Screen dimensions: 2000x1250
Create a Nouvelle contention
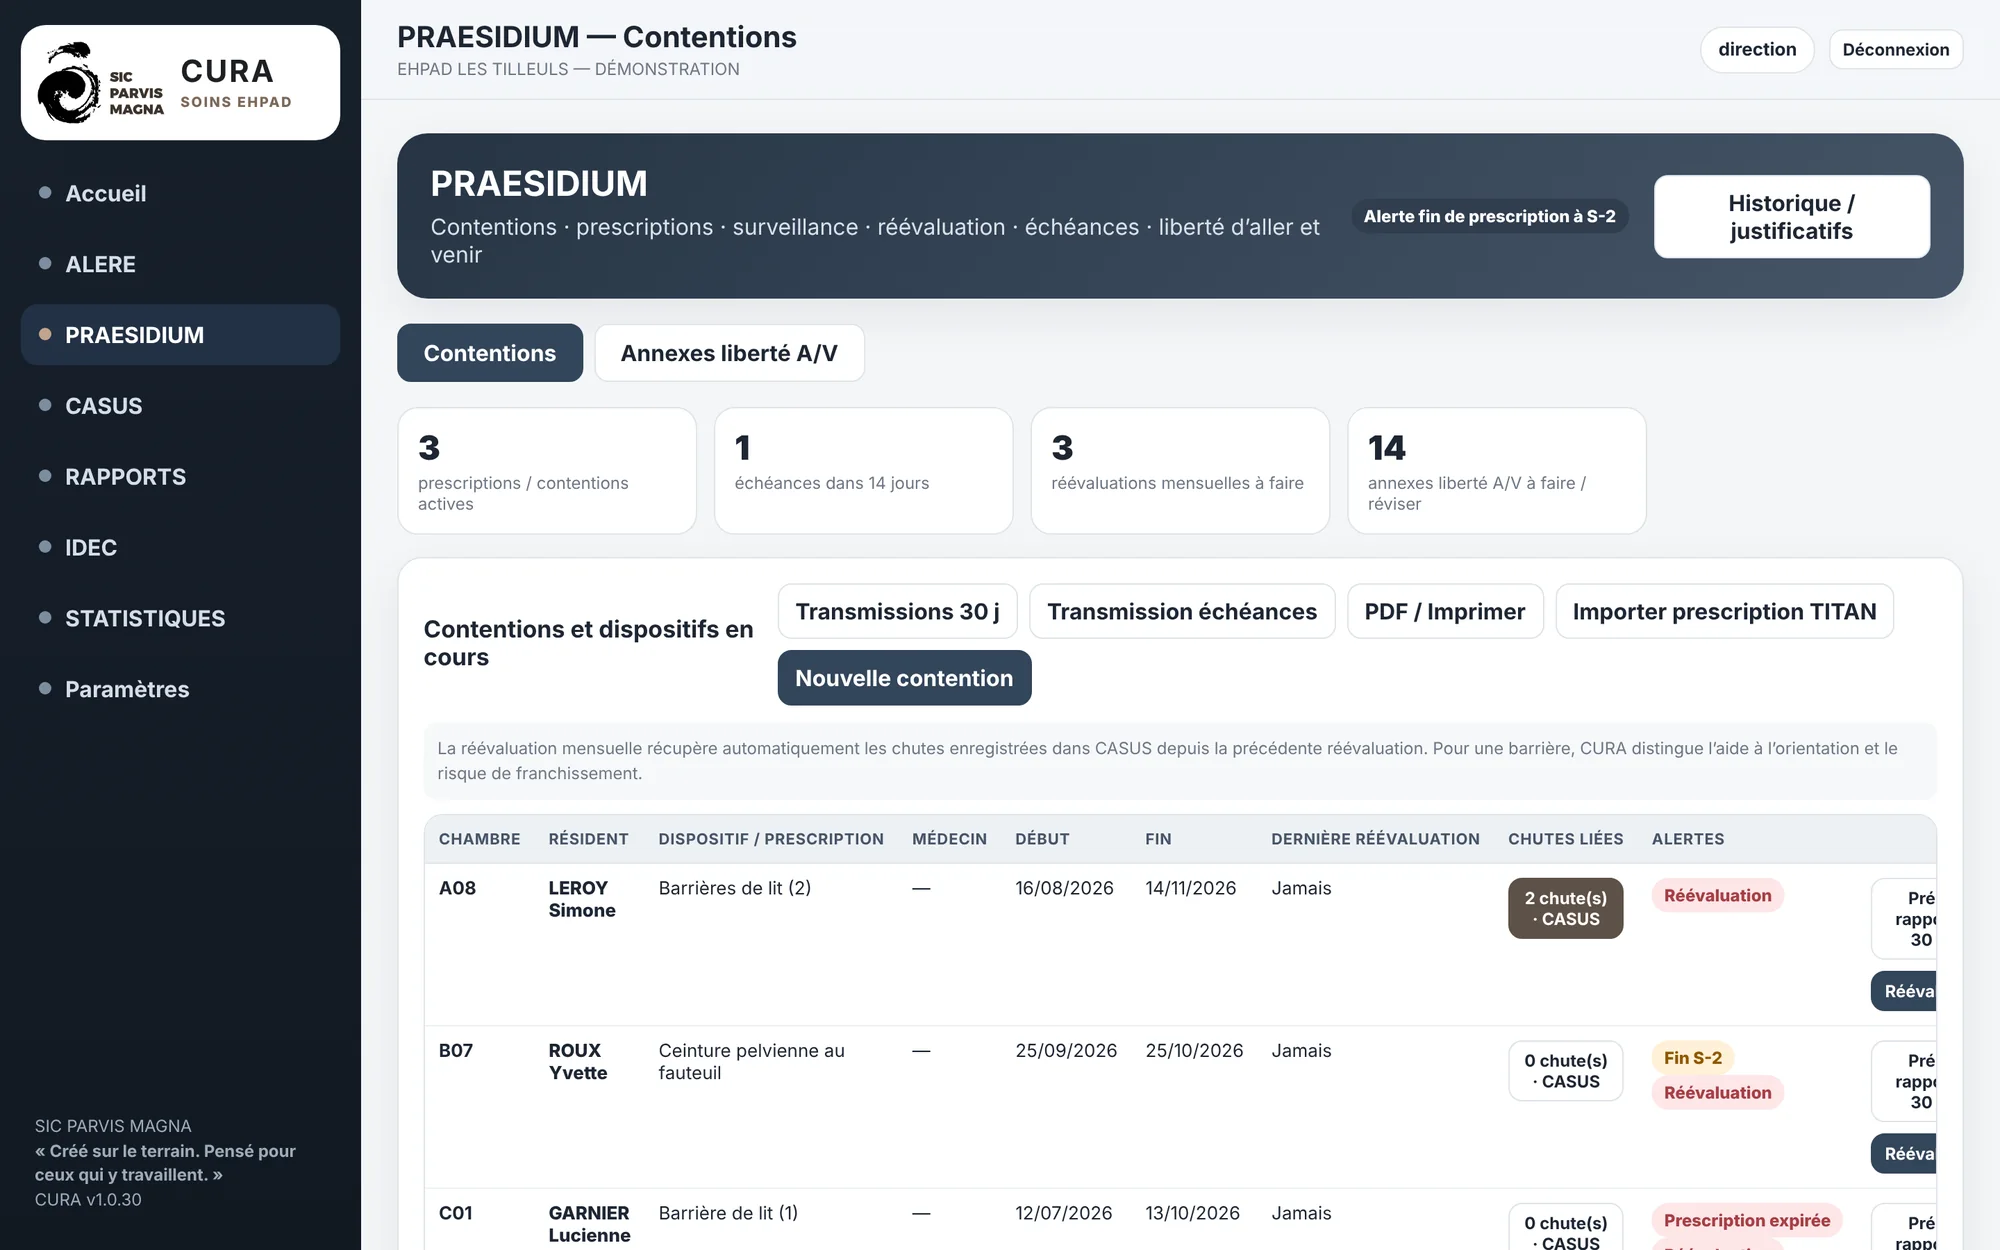(x=904, y=678)
